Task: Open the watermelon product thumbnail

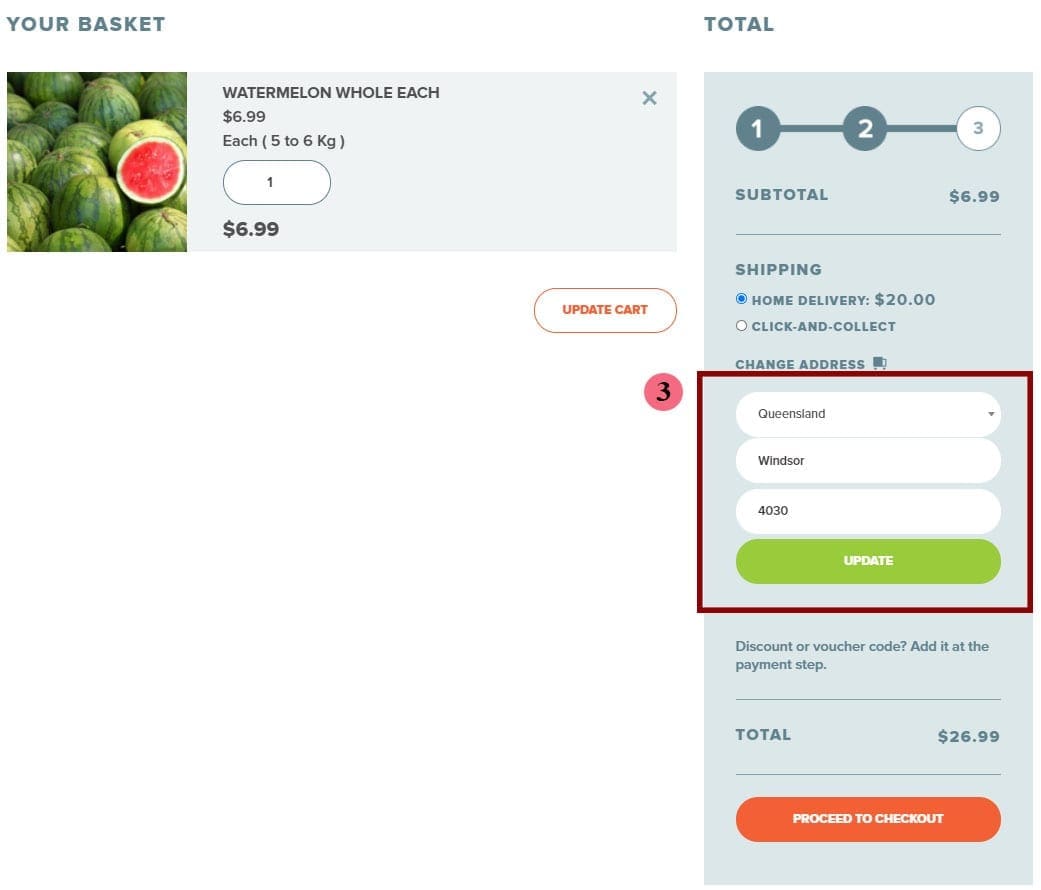Action: 97,162
